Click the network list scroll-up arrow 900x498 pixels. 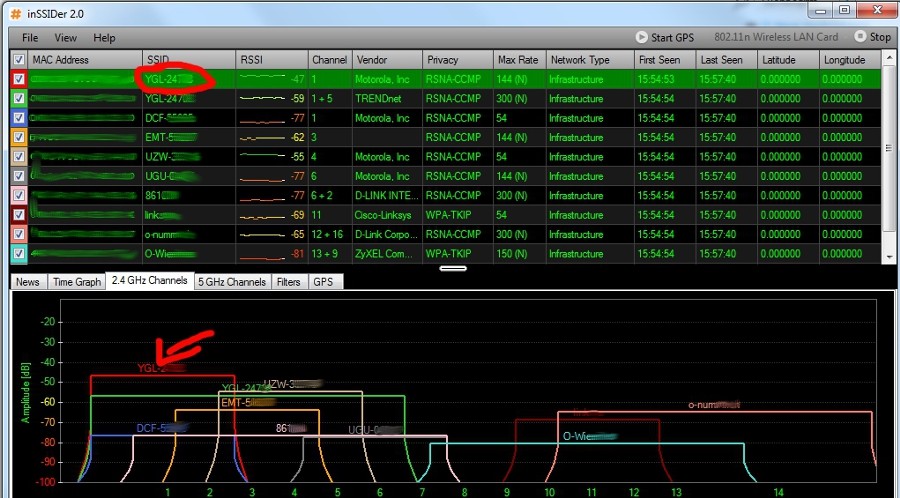pyautogui.click(x=890, y=60)
